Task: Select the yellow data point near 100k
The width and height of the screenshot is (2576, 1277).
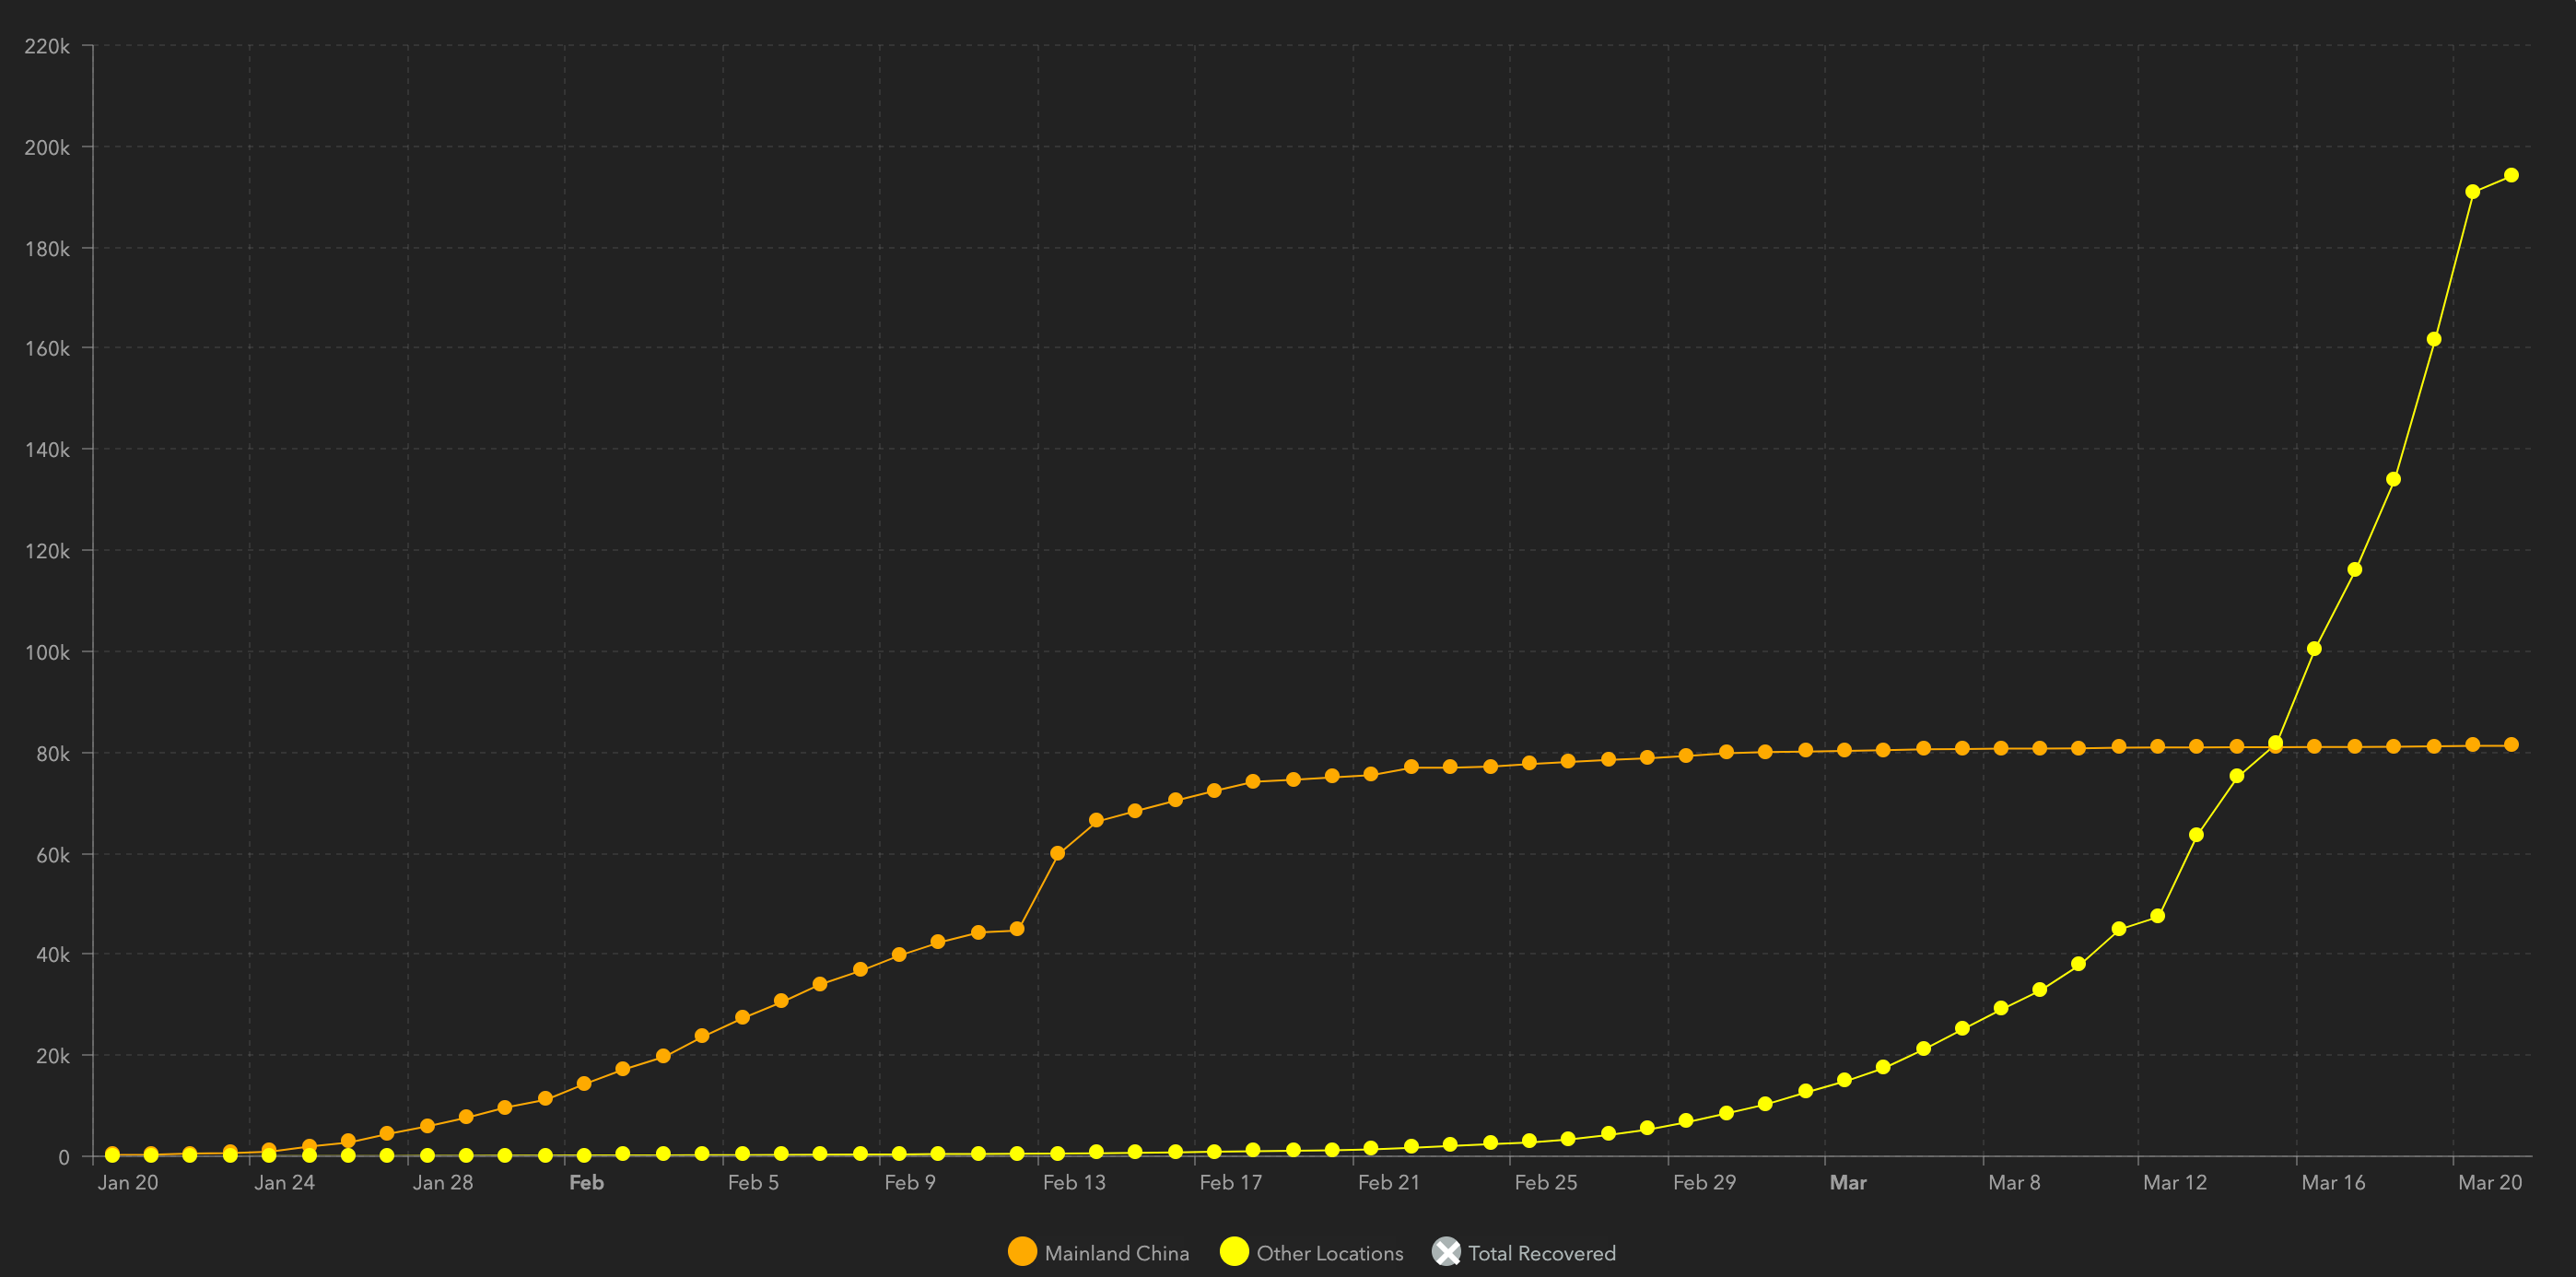Action: click(x=2314, y=648)
